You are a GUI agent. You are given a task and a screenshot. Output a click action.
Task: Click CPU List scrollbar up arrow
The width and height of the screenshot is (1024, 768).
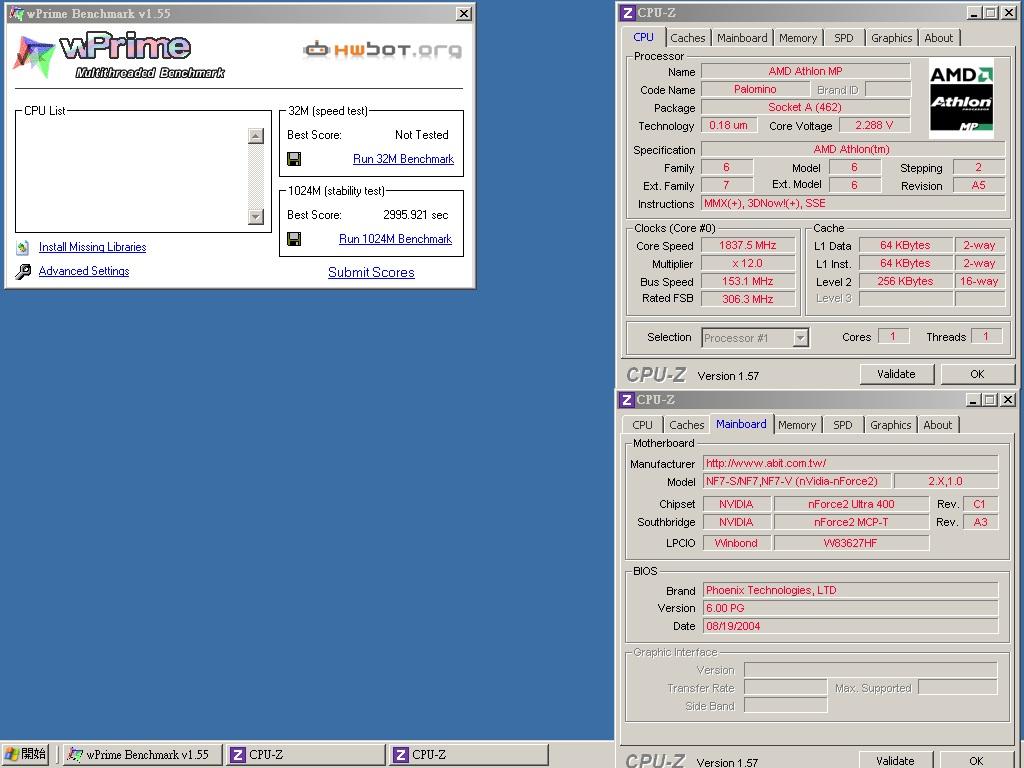256,136
